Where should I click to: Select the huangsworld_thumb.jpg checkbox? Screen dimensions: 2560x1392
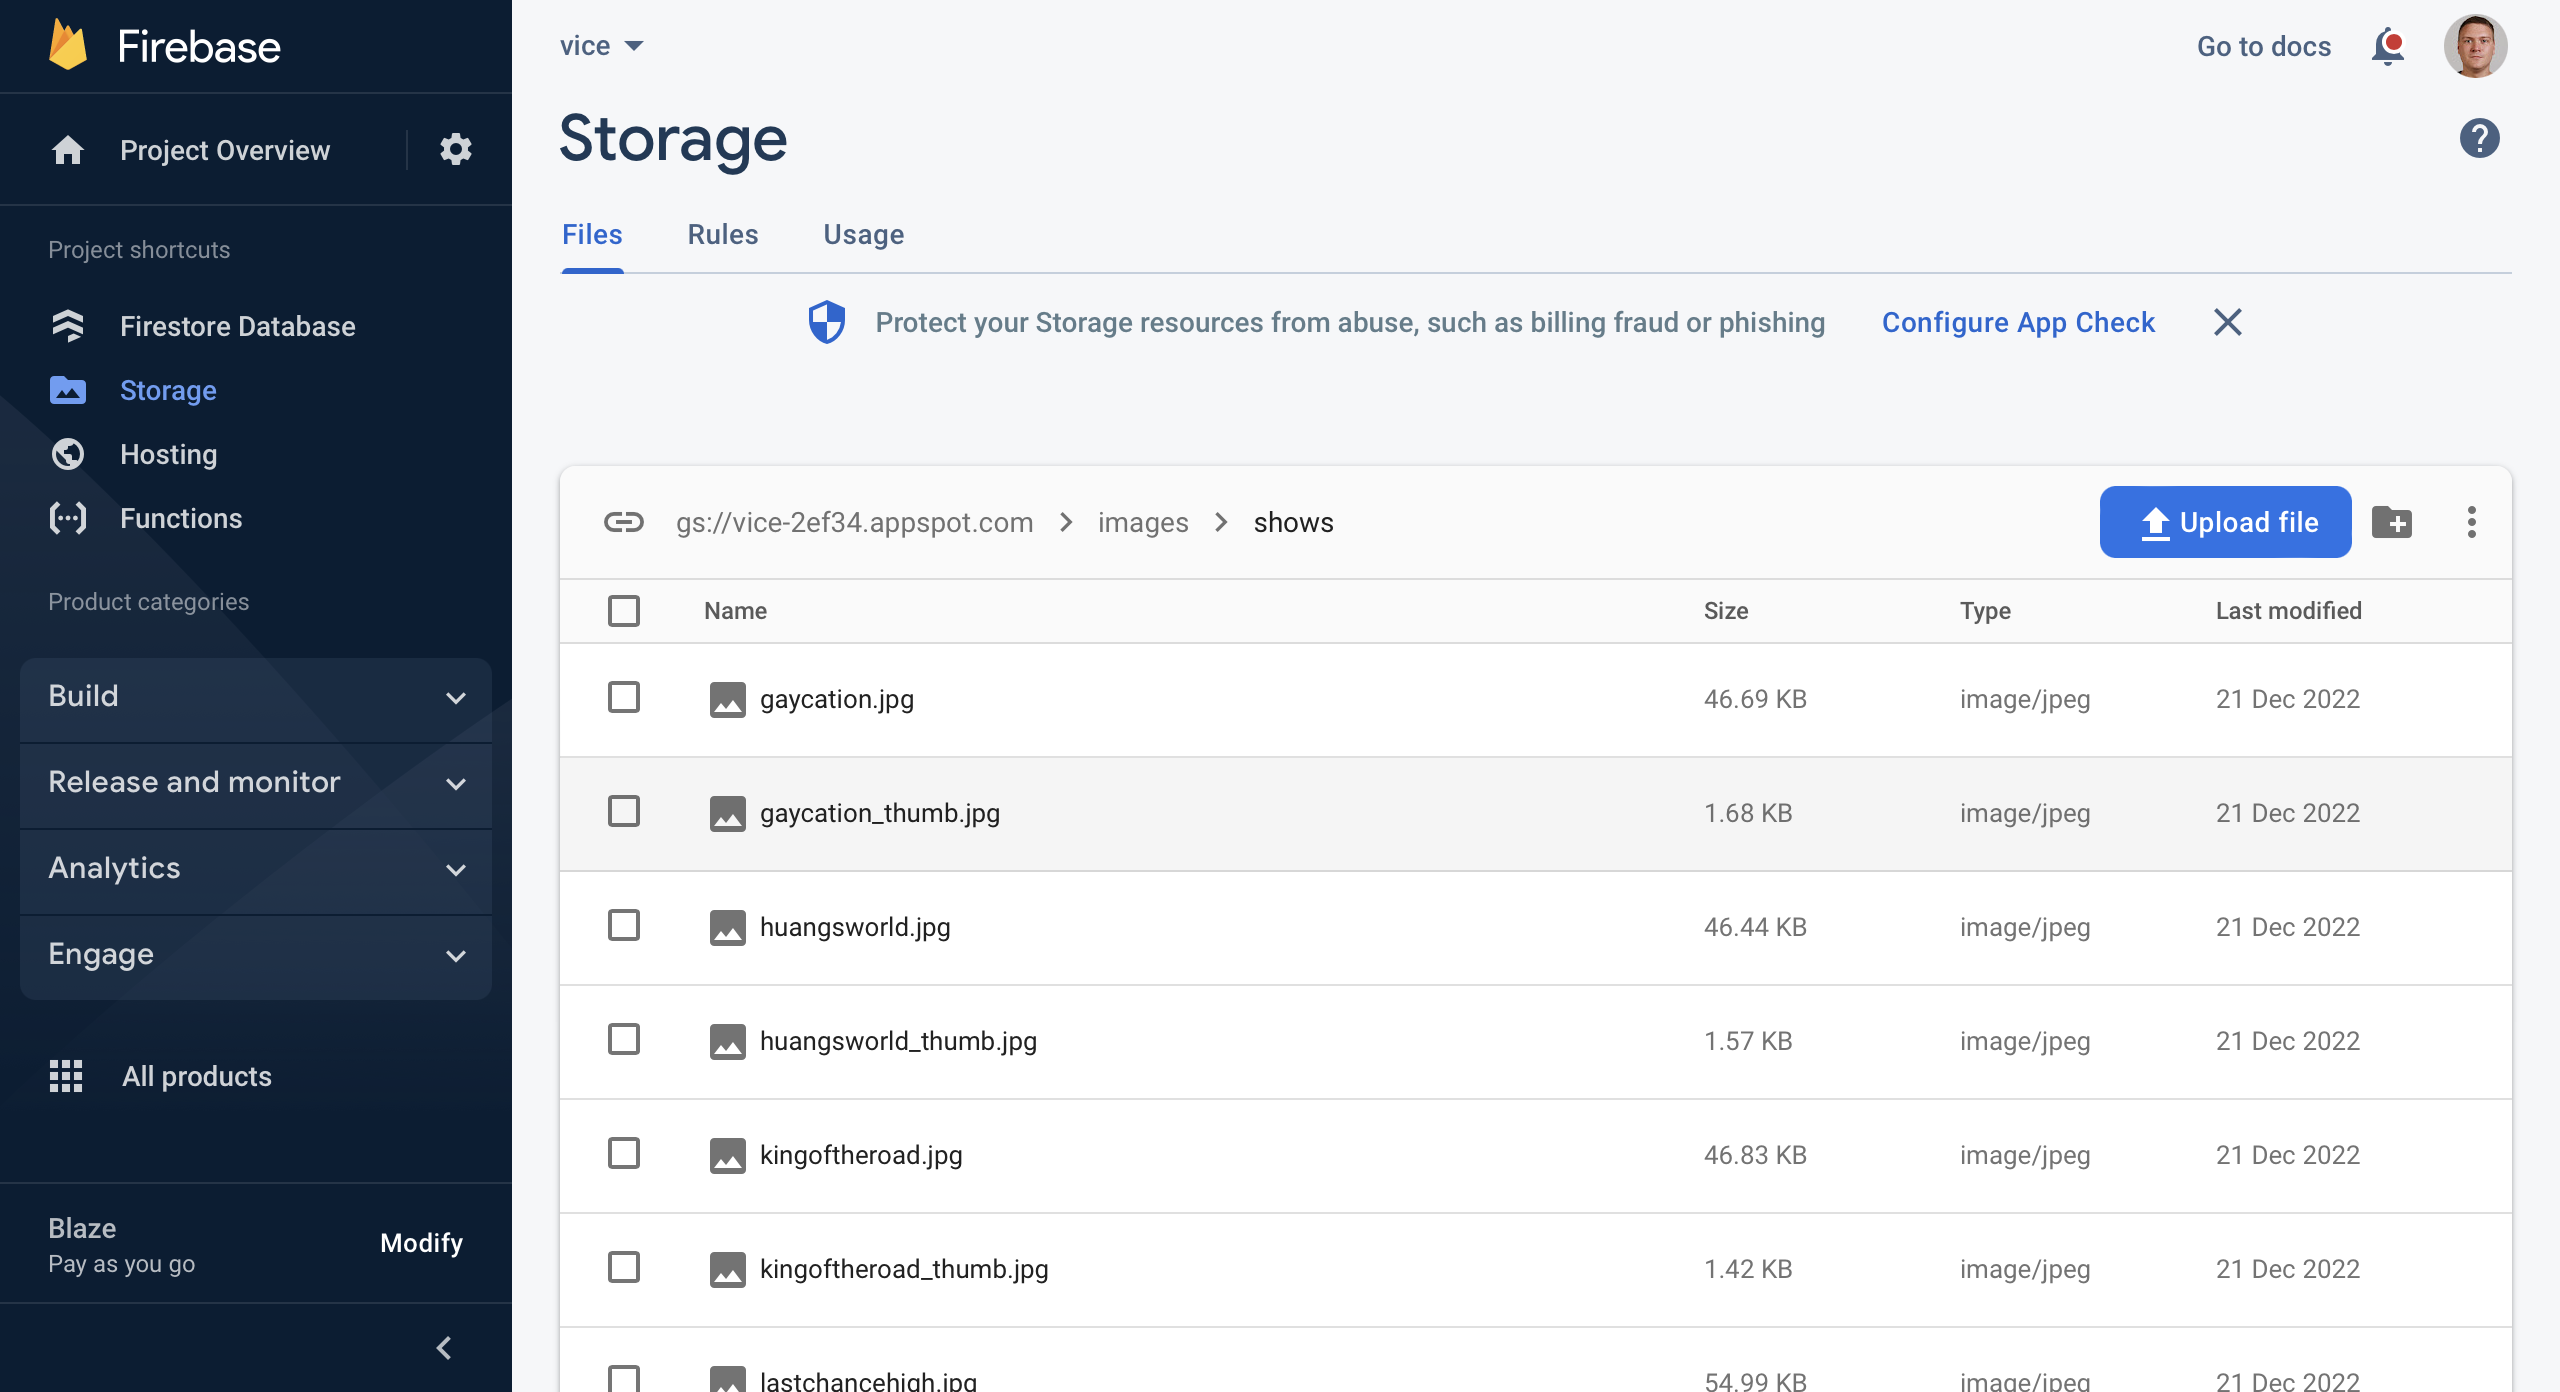click(x=624, y=1040)
